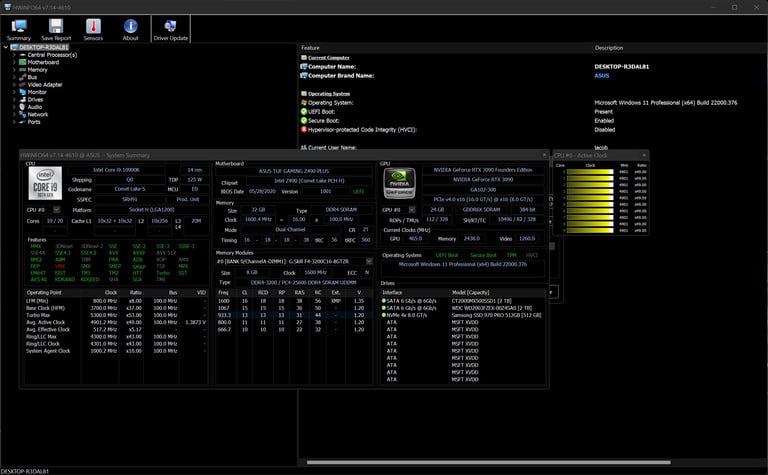Screen dimensions: 768x475
Task: Select the 933.3 memory timing row
Action: point(293,315)
